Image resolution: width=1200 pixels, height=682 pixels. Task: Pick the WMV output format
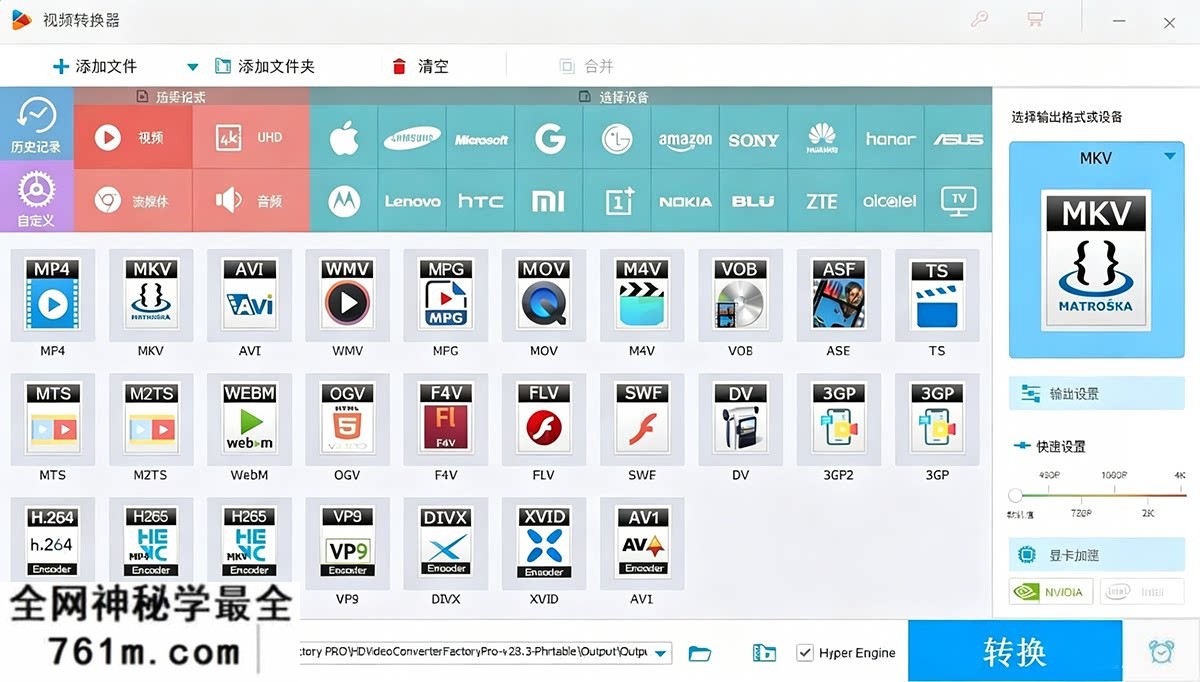click(x=347, y=294)
